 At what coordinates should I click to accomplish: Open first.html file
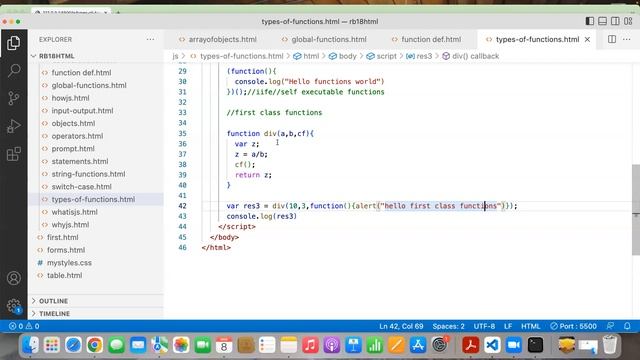(x=62, y=237)
